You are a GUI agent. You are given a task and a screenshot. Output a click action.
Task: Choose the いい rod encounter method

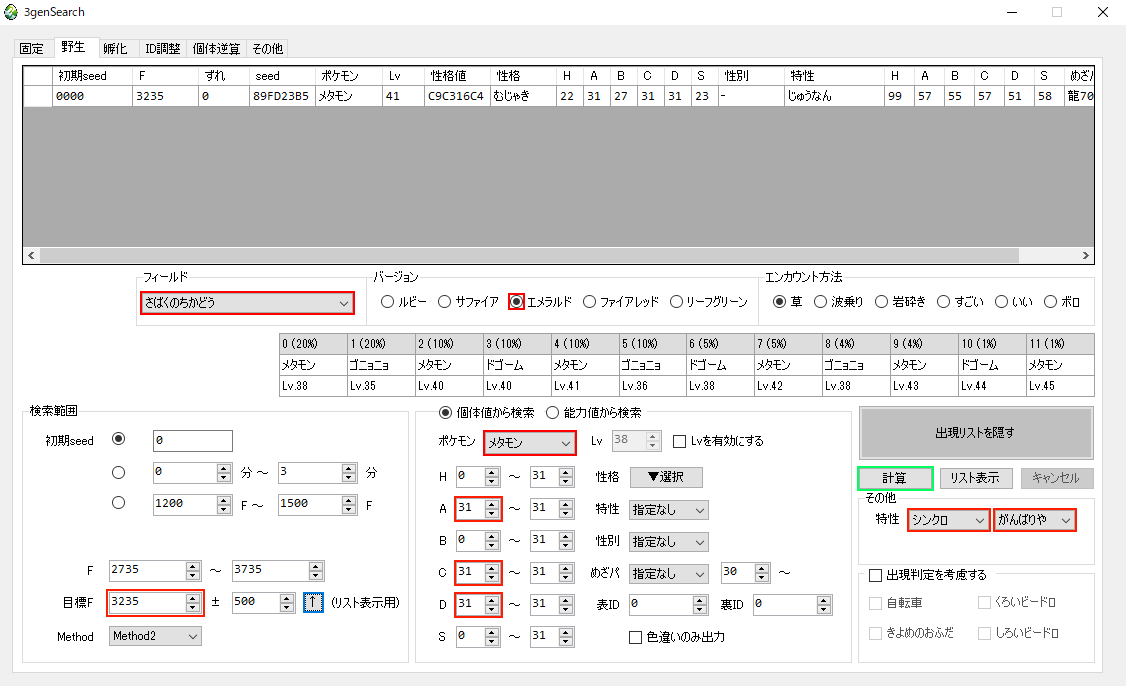[1002, 302]
